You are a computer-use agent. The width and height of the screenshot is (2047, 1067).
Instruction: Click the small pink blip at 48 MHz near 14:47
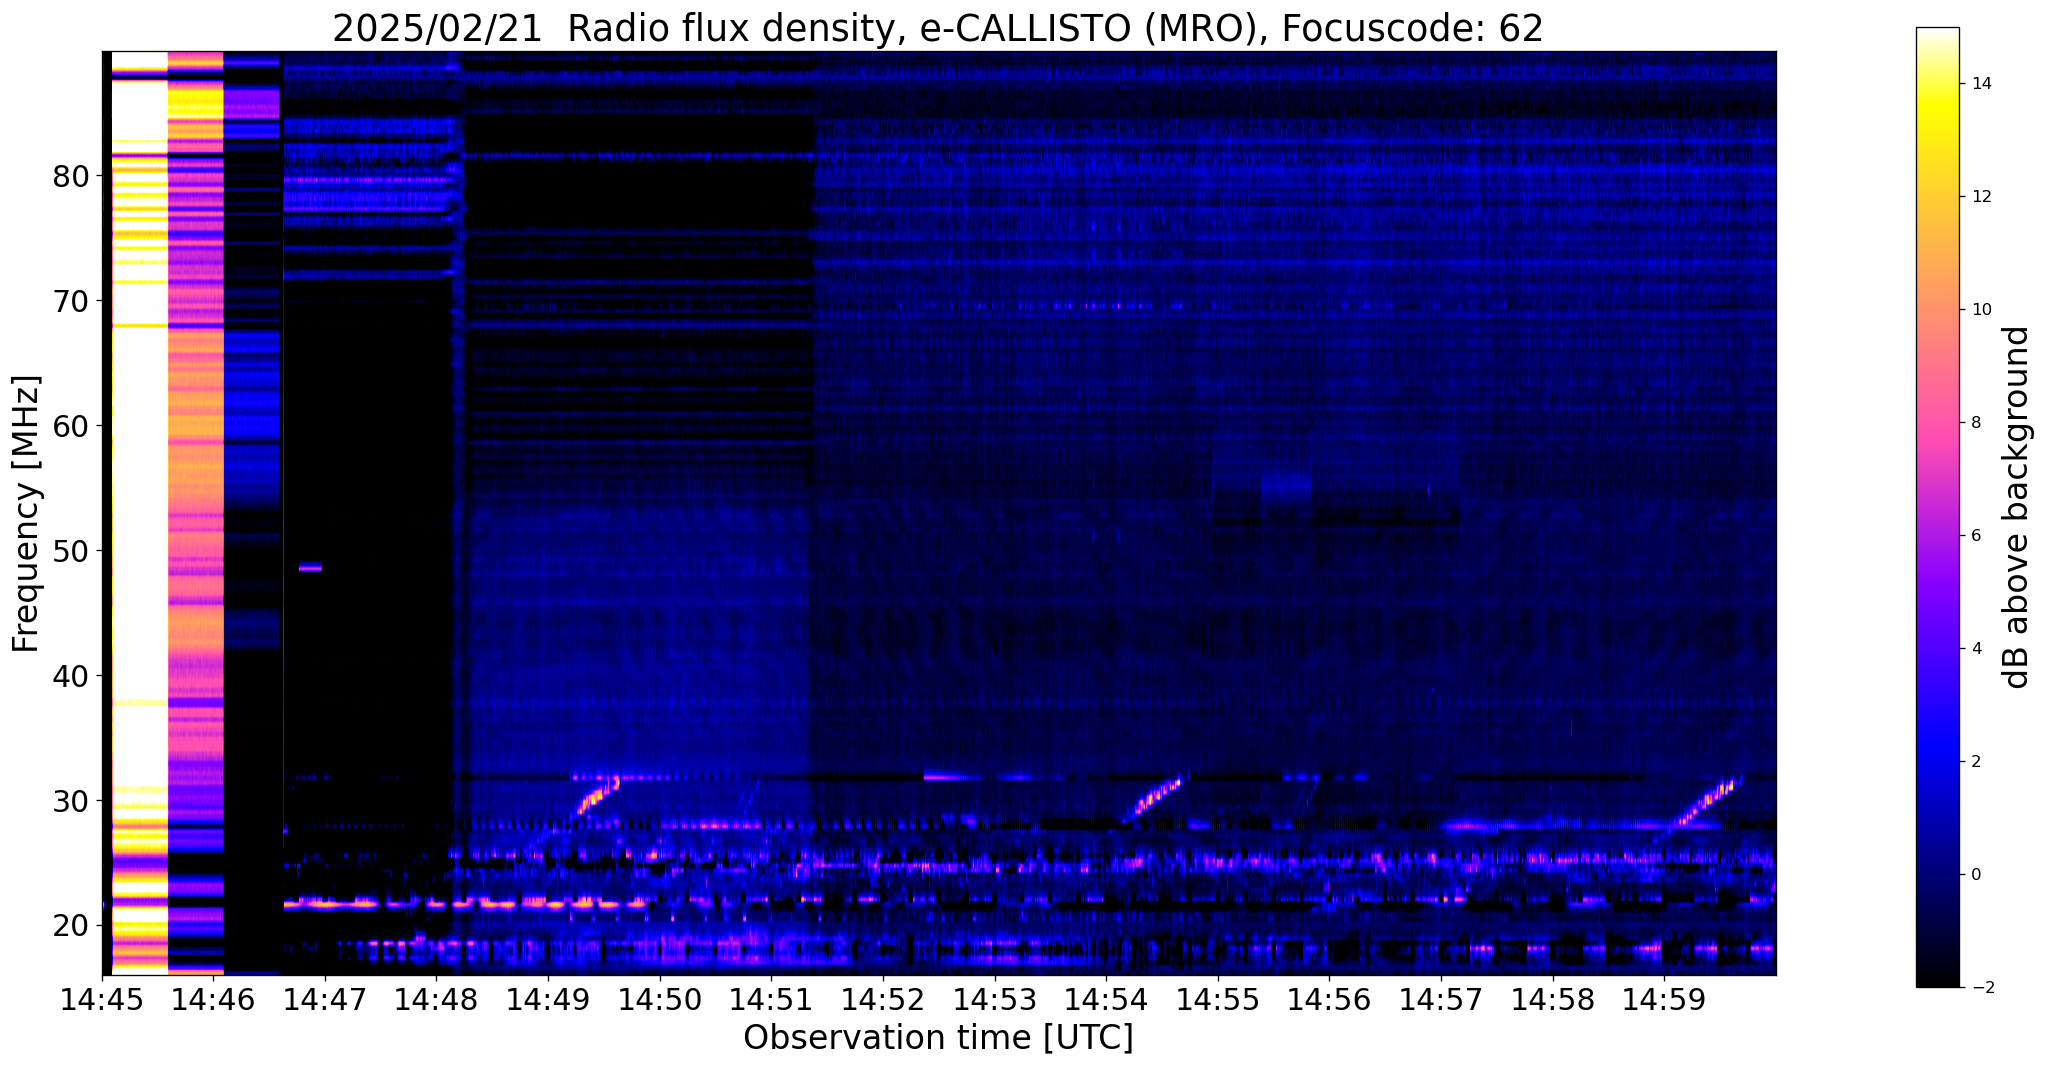pos(310,568)
